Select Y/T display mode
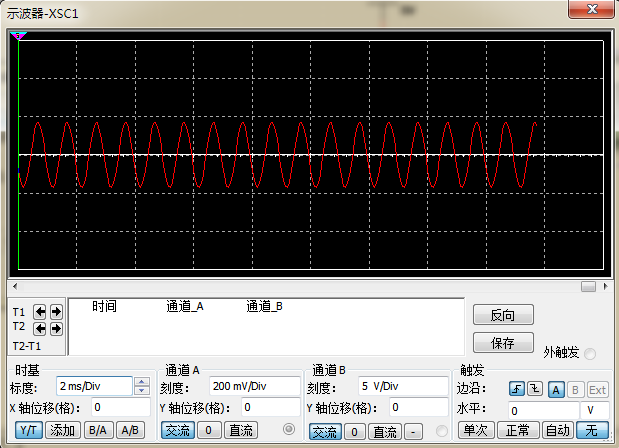The image size is (619, 448). point(28,430)
